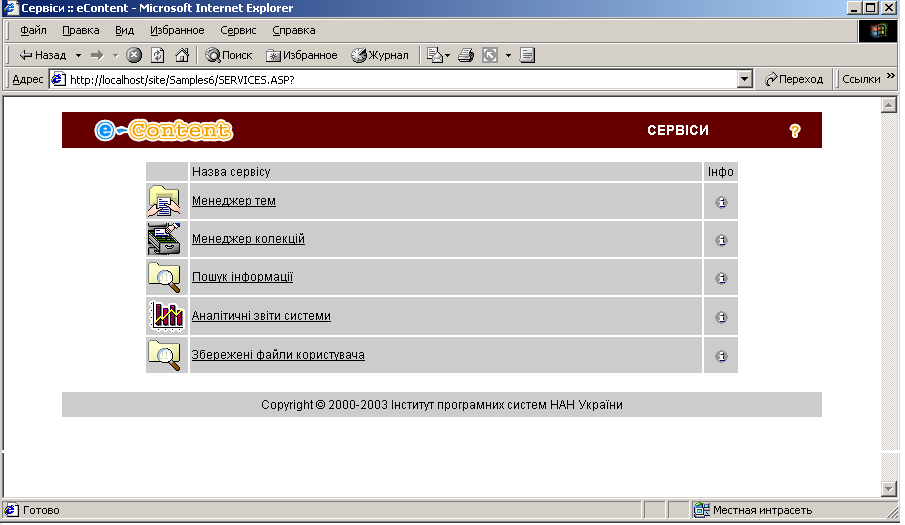
Task: Click the Forward arrow button
Action: click(97, 55)
